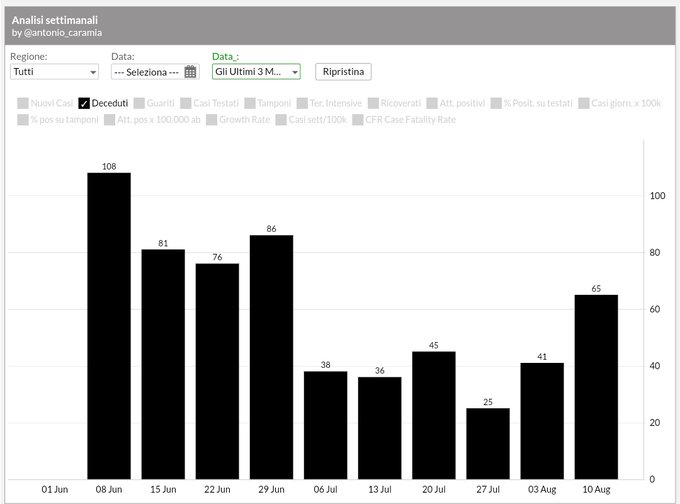Enable the % pos su tamponi checkbox

pos(23,120)
